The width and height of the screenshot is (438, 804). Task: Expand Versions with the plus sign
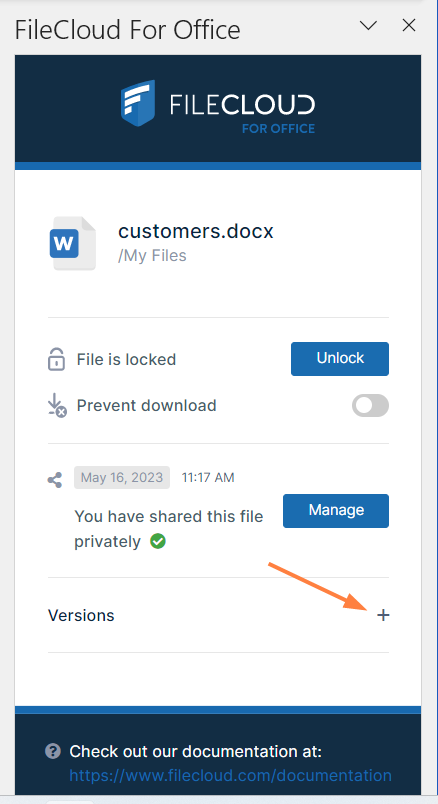[383, 615]
